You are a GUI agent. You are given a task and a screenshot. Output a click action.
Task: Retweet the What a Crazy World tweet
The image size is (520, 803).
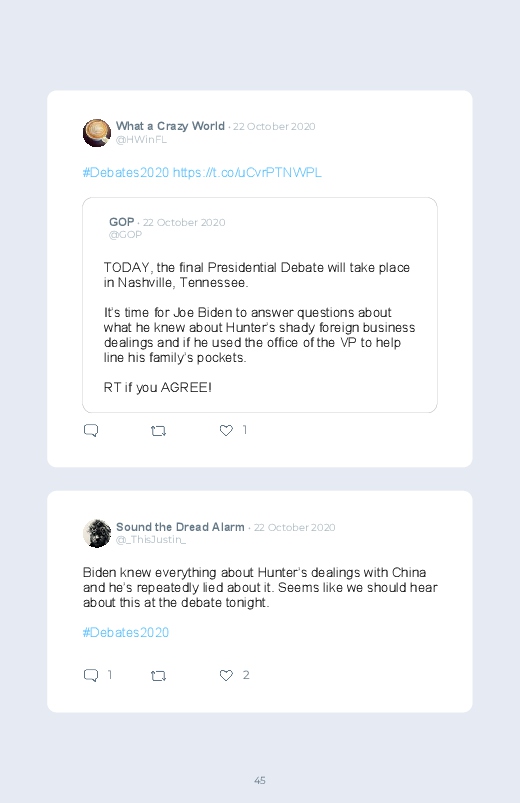[158, 431]
